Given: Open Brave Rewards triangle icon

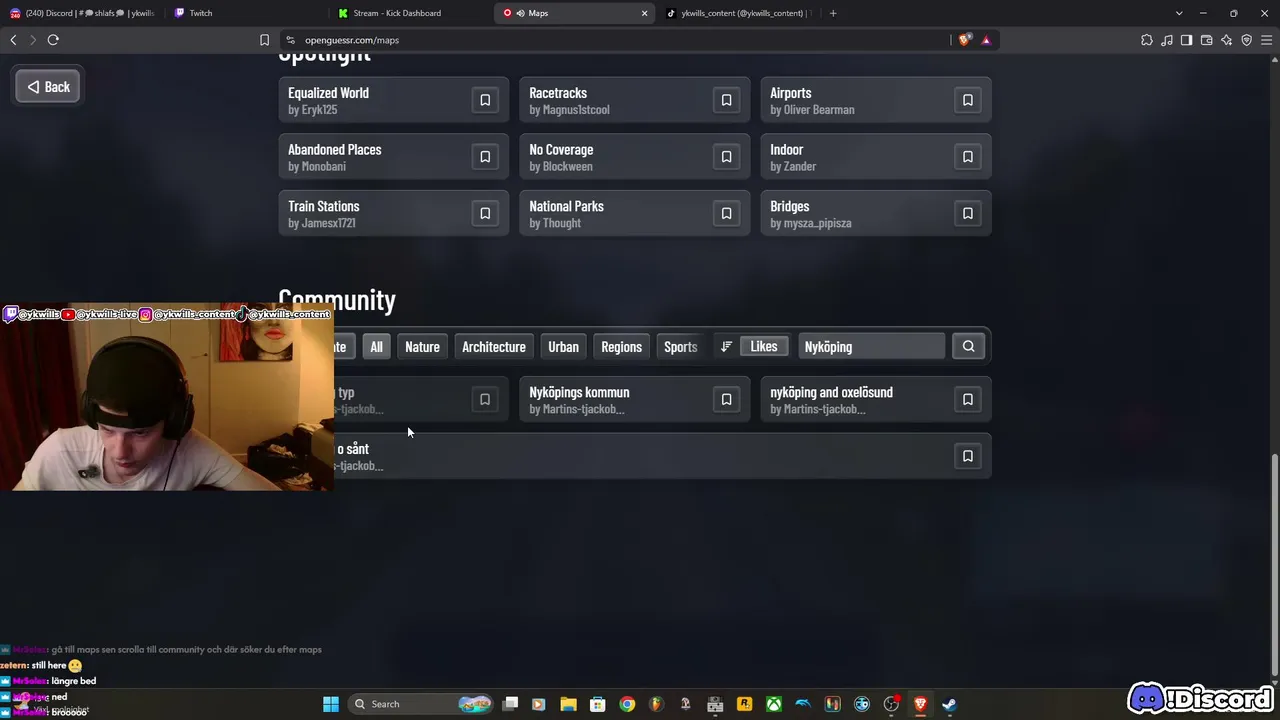Looking at the screenshot, I should (x=986, y=40).
